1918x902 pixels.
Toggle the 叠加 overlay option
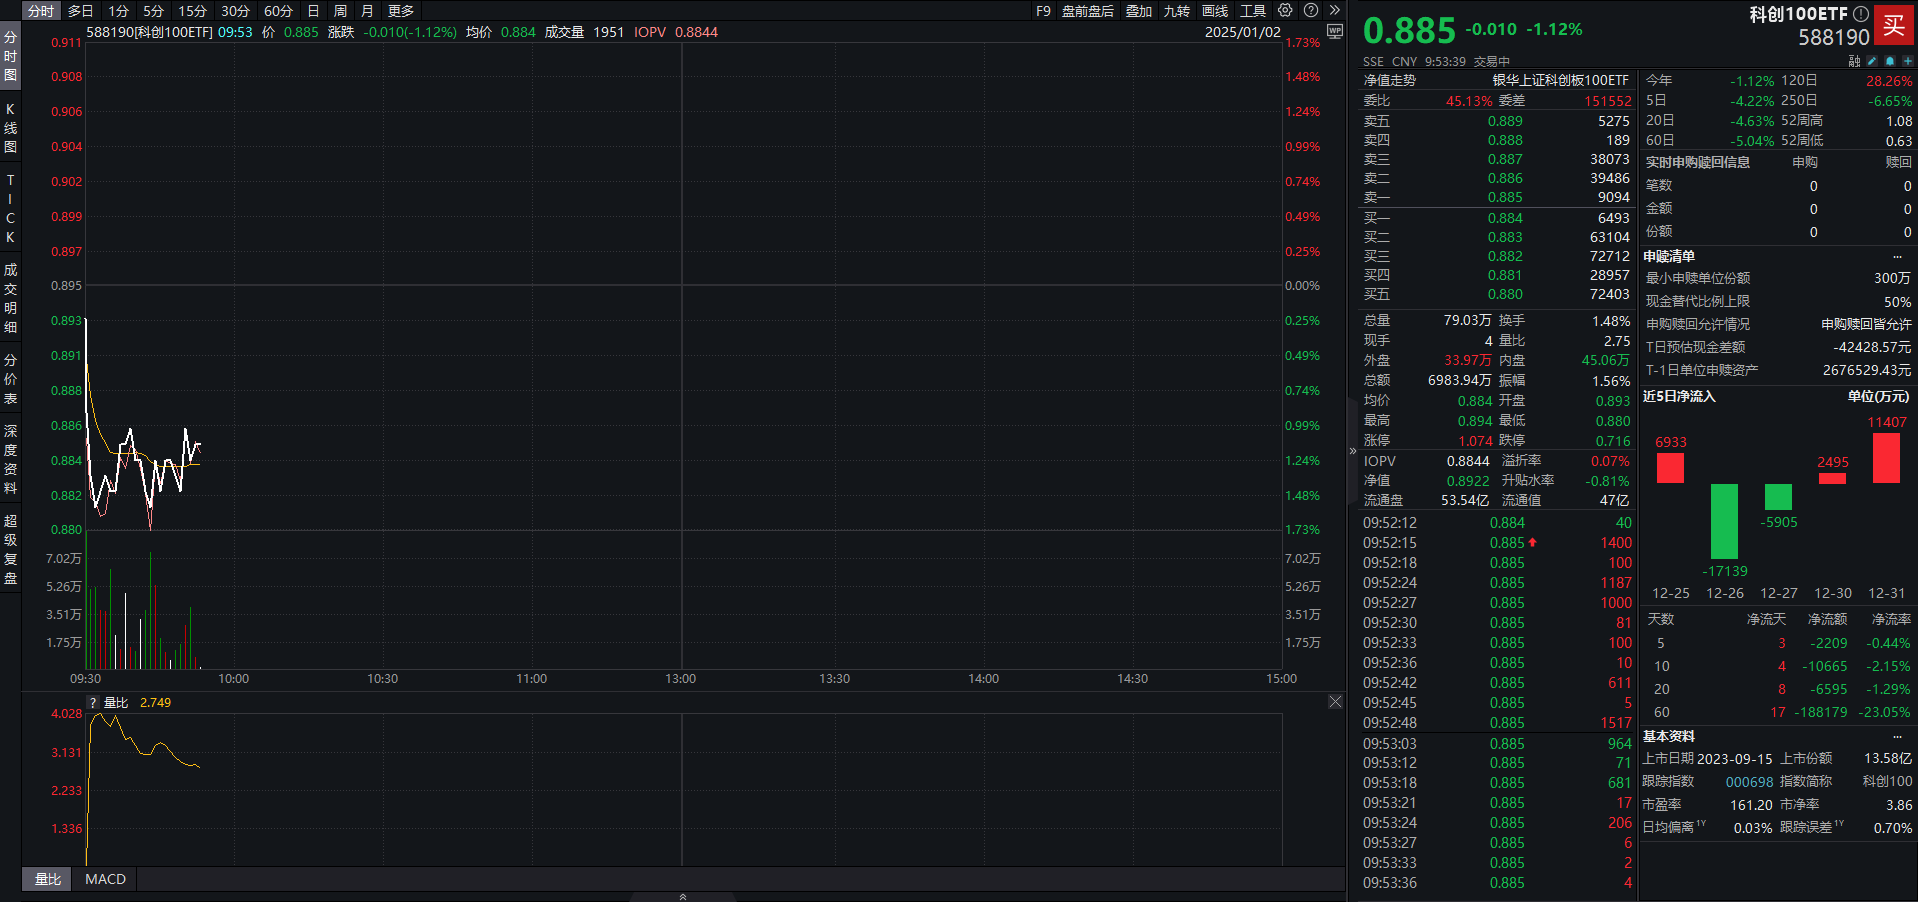point(1139,11)
